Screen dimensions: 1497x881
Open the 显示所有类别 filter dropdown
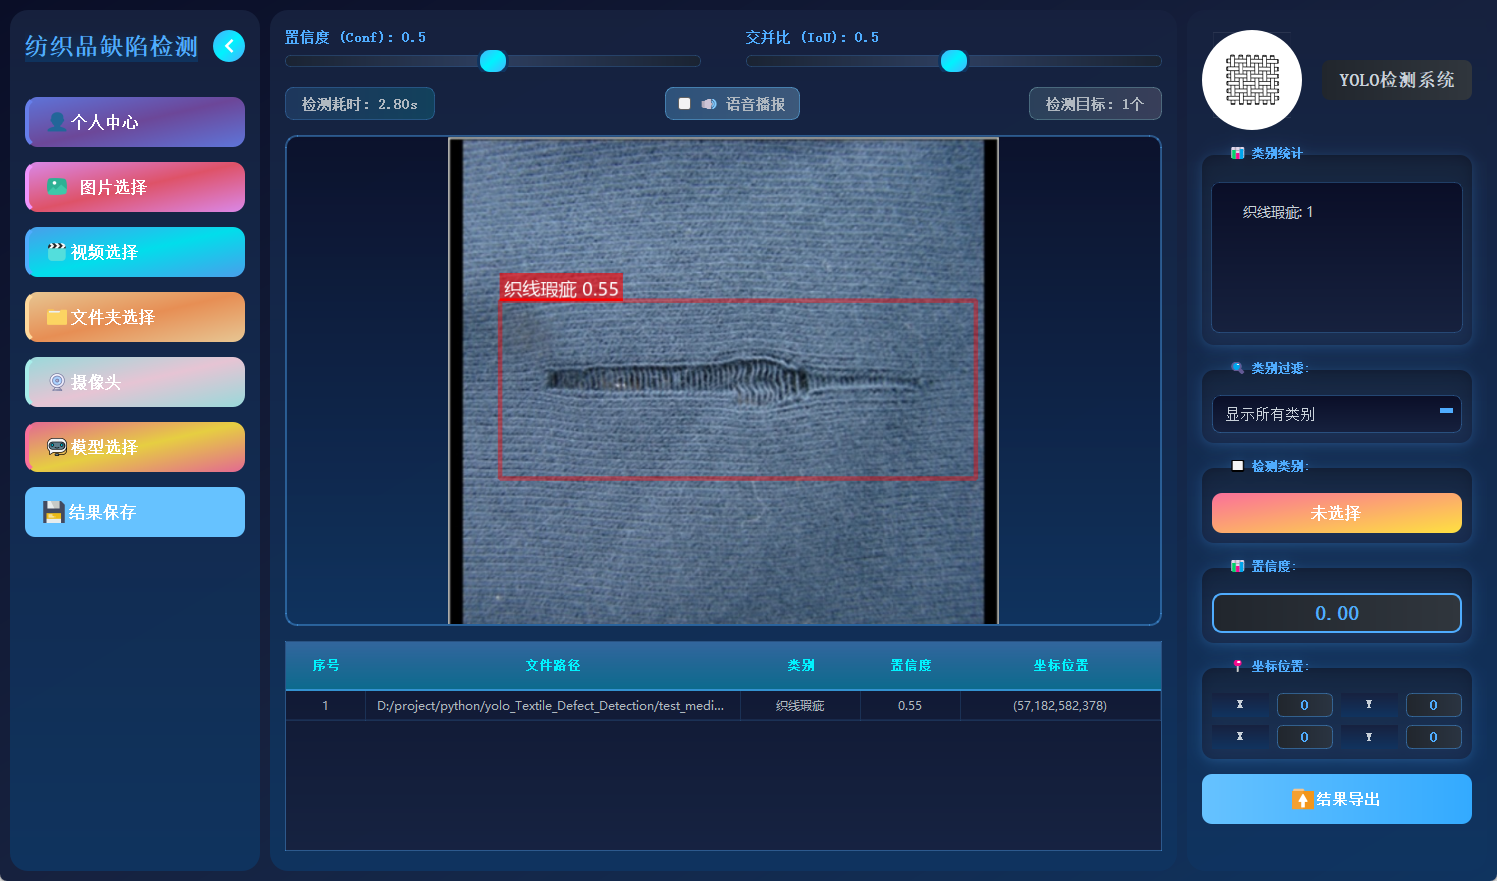pyautogui.click(x=1337, y=414)
